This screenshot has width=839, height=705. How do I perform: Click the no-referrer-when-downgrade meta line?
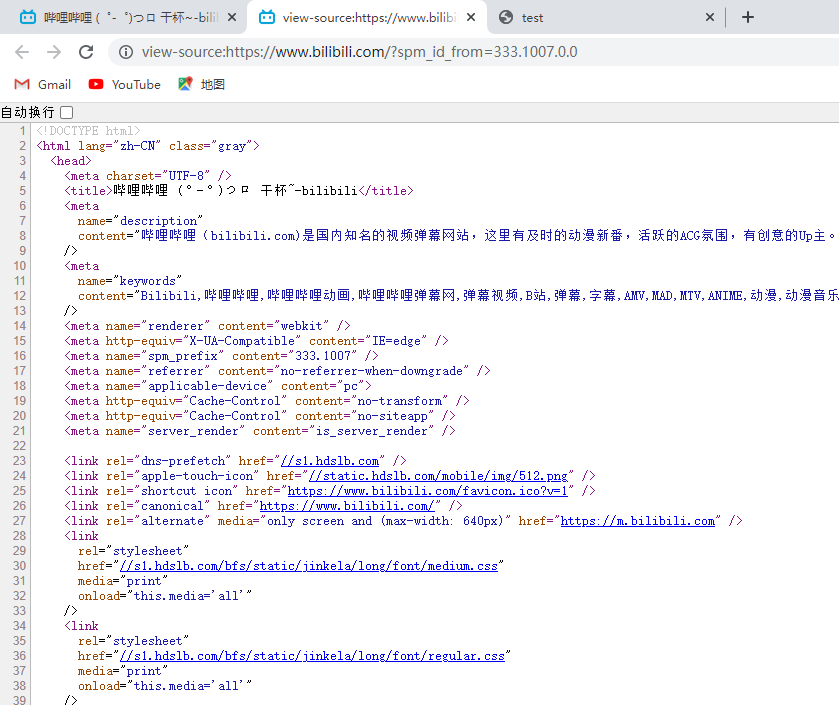(277, 371)
